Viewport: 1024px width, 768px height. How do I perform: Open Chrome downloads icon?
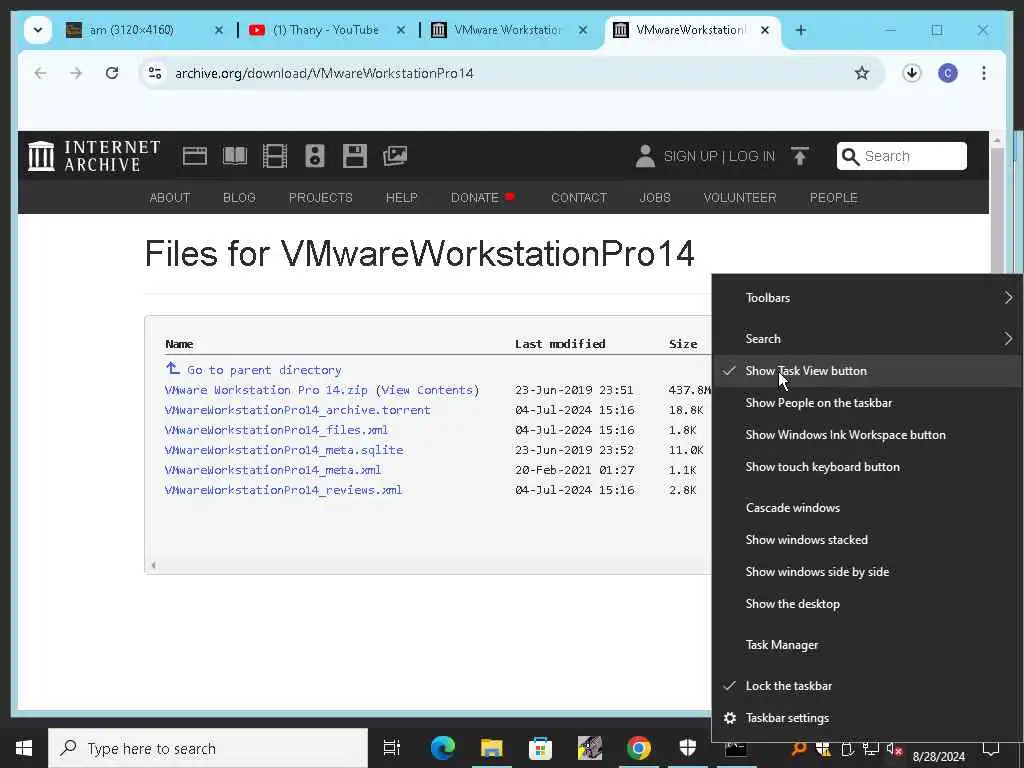pyautogui.click(x=912, y=73)
